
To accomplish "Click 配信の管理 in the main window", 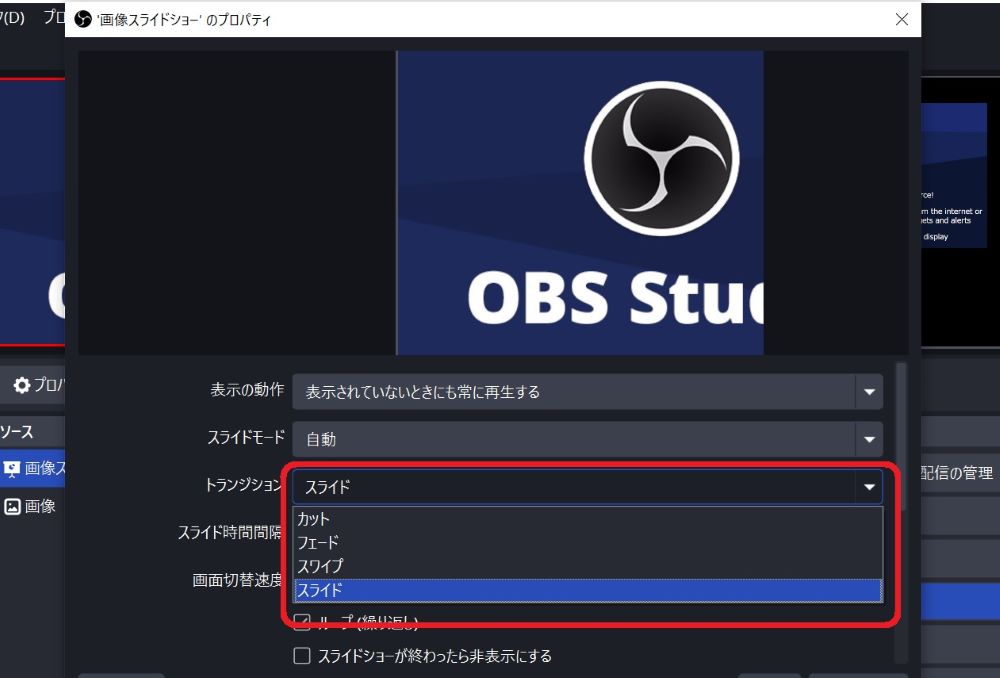I will click(957, 473).
